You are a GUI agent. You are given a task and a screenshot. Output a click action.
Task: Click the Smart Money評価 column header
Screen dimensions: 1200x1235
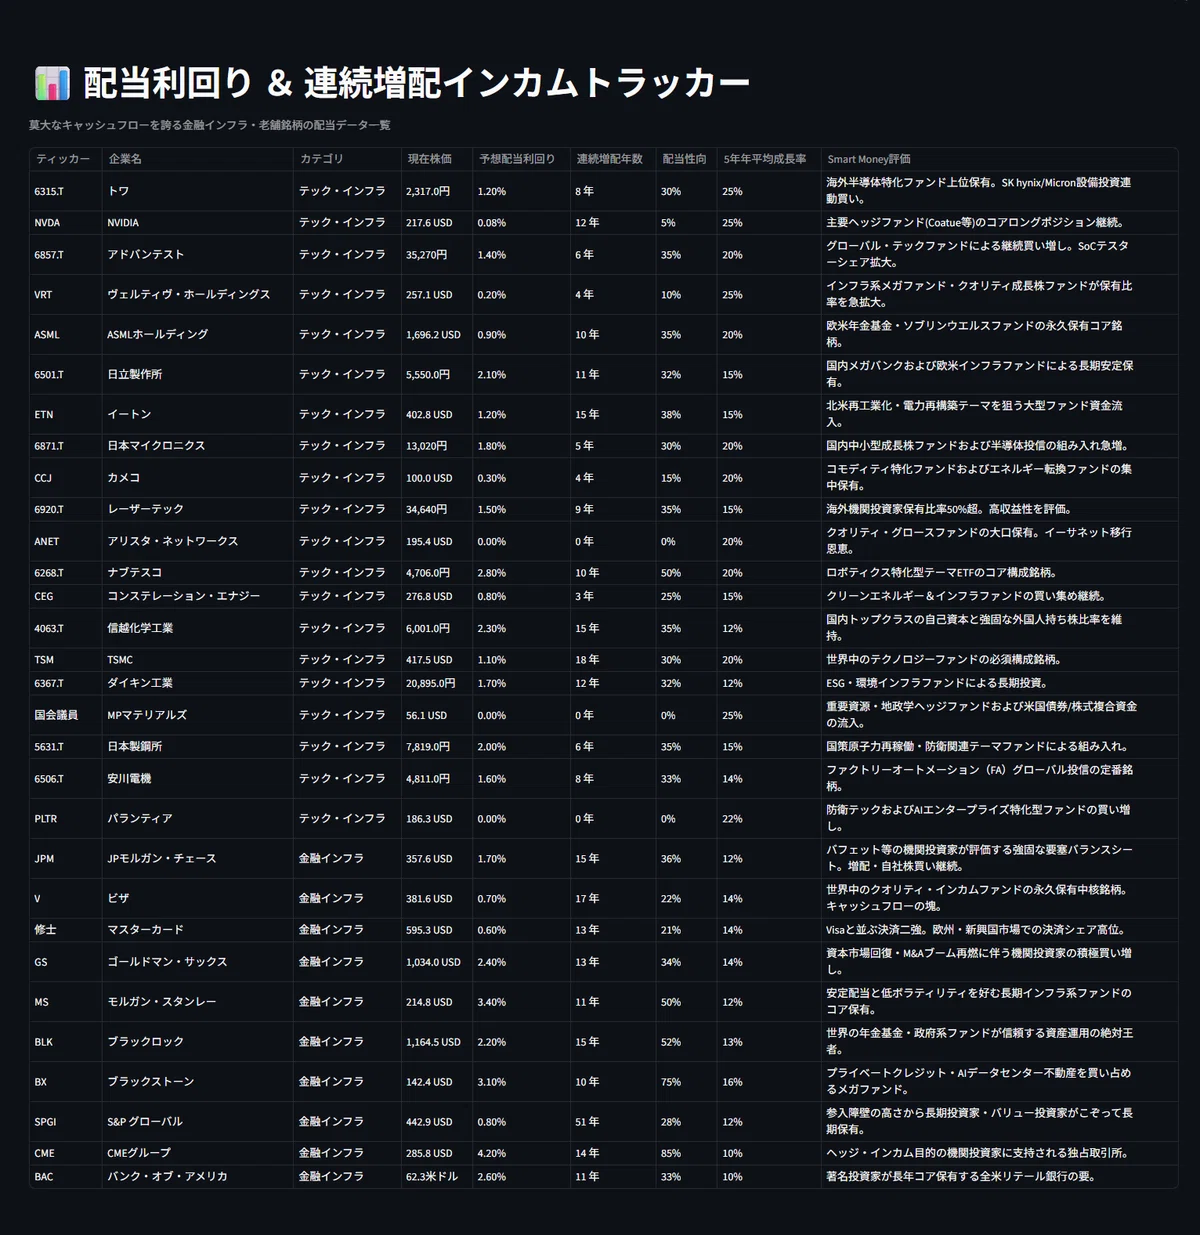click(x=999, y=159)
